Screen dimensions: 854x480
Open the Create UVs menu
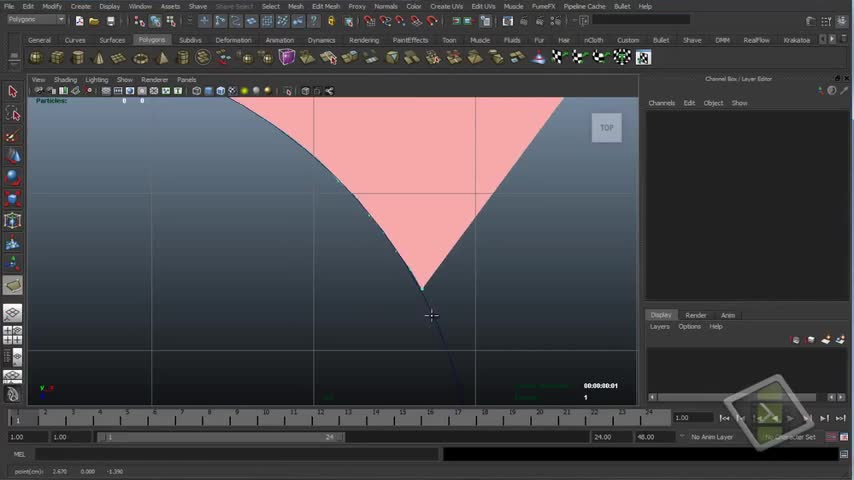(447, 7)
